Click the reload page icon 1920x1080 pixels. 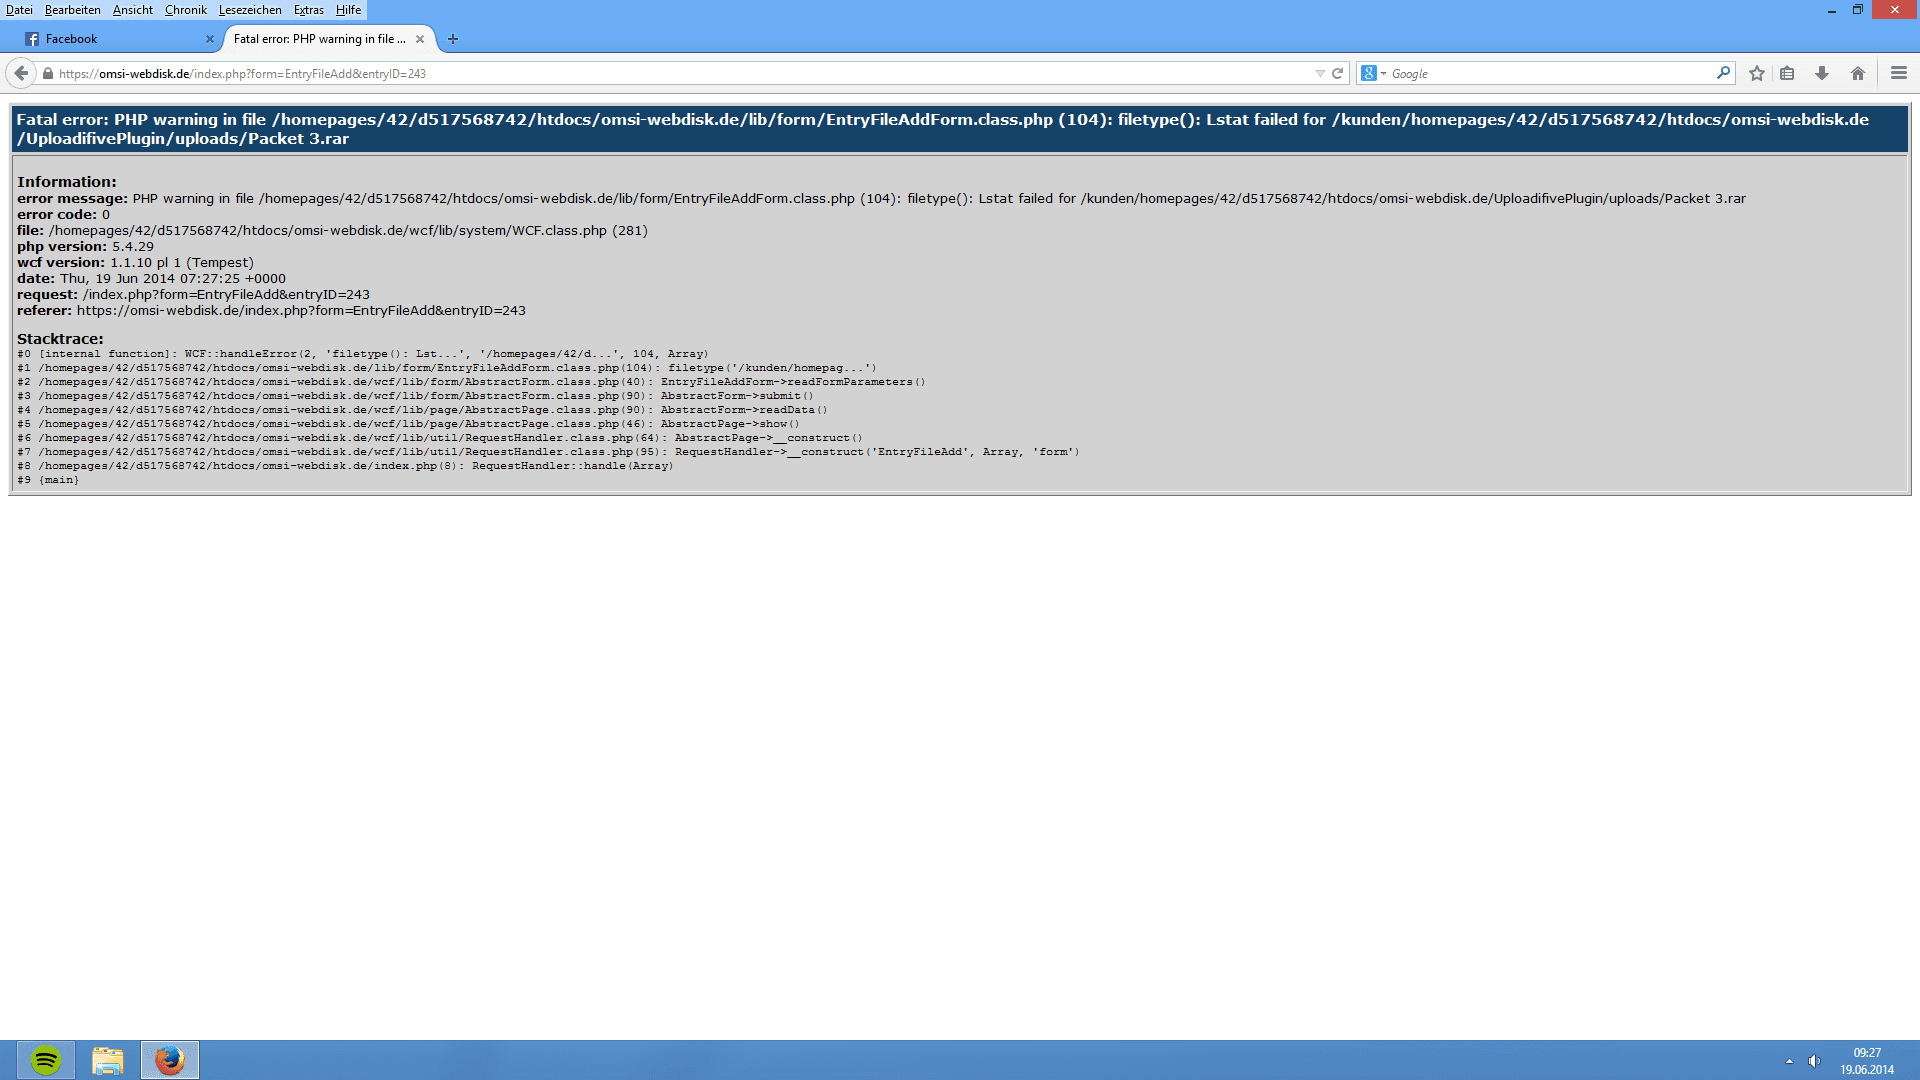point(1337,73)
